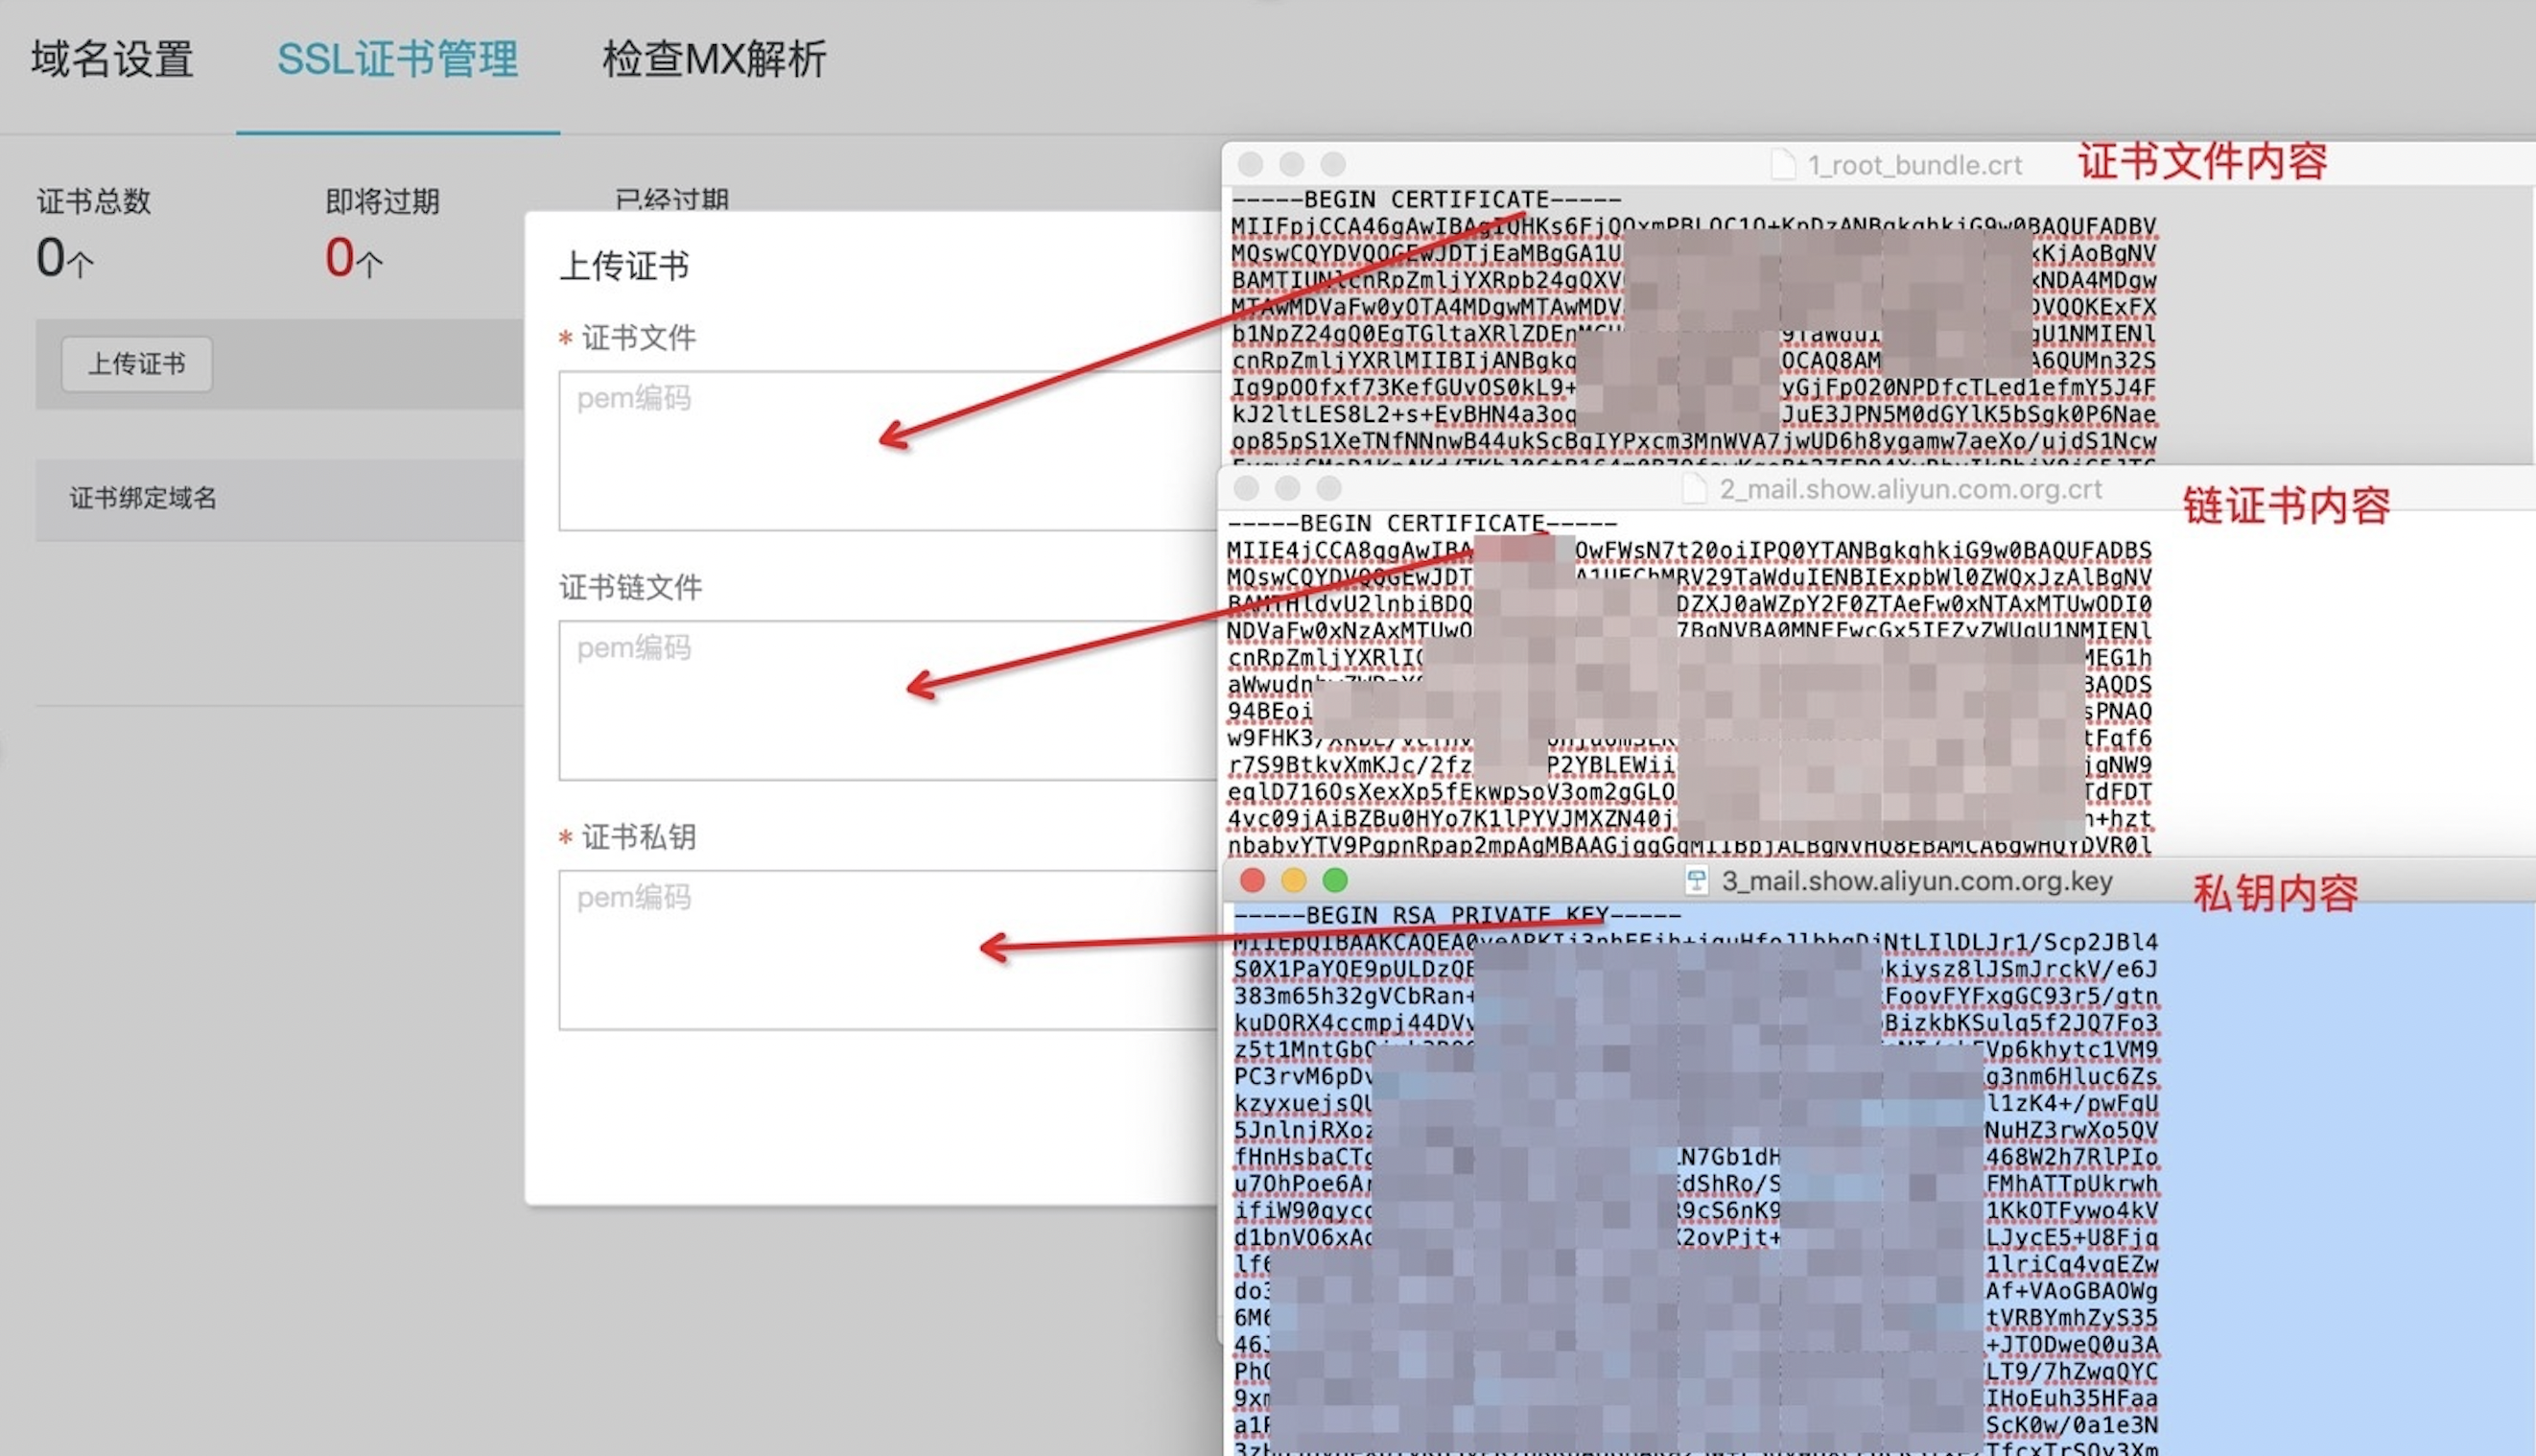Select the SSL证书管理 tab
Screen dimensions: 2536x1456
397,60
